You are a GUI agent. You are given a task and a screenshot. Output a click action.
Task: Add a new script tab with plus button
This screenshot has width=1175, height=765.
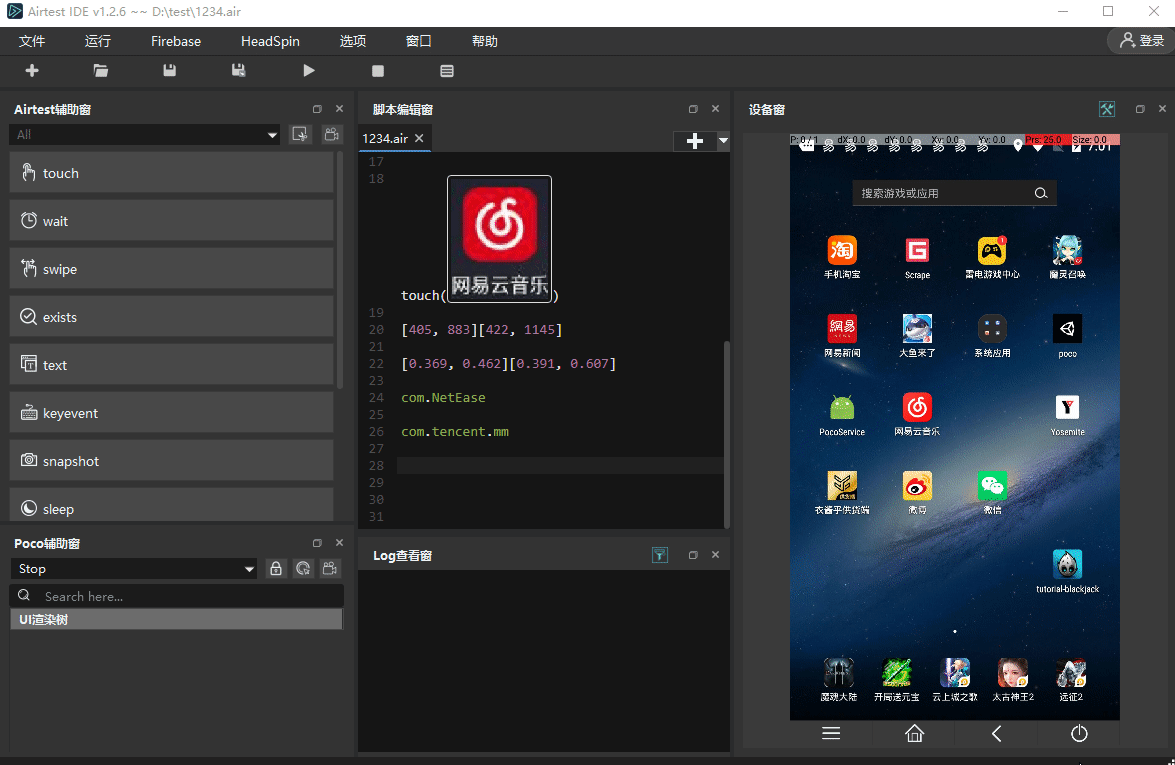point(695,141)
